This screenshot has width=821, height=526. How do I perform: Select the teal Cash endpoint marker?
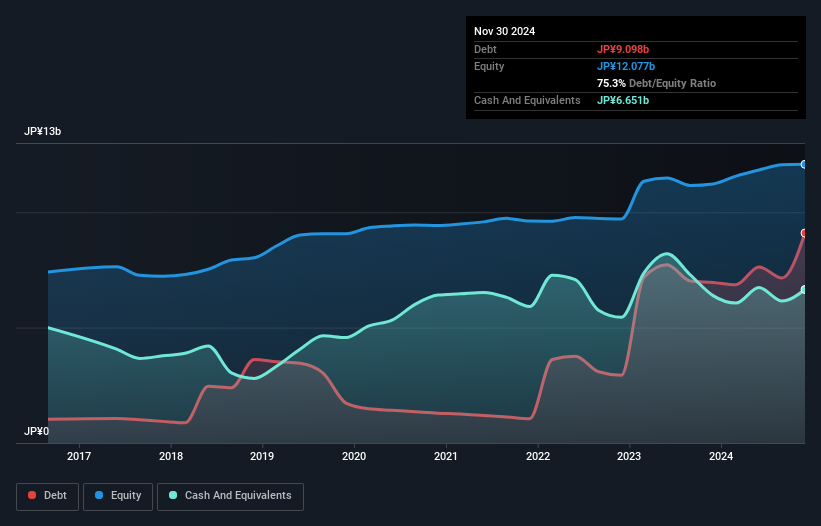point(804,289)
